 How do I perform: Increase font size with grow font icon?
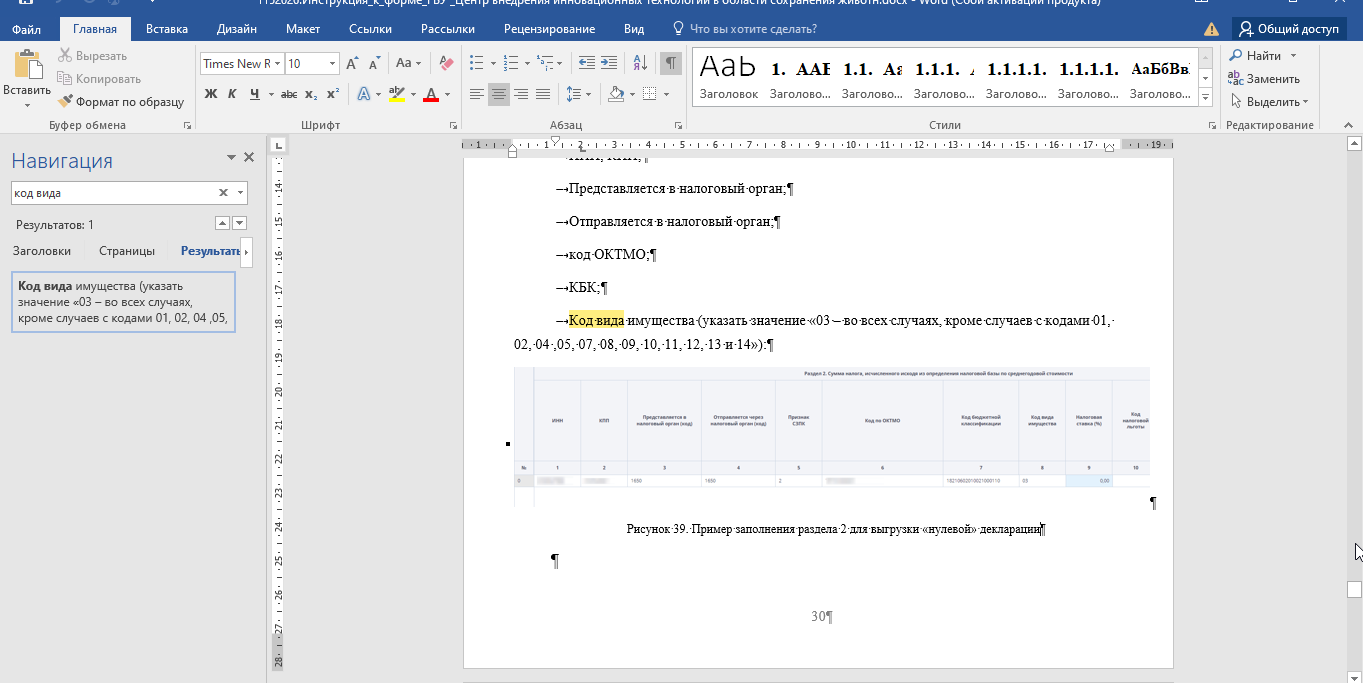[352, 63]
